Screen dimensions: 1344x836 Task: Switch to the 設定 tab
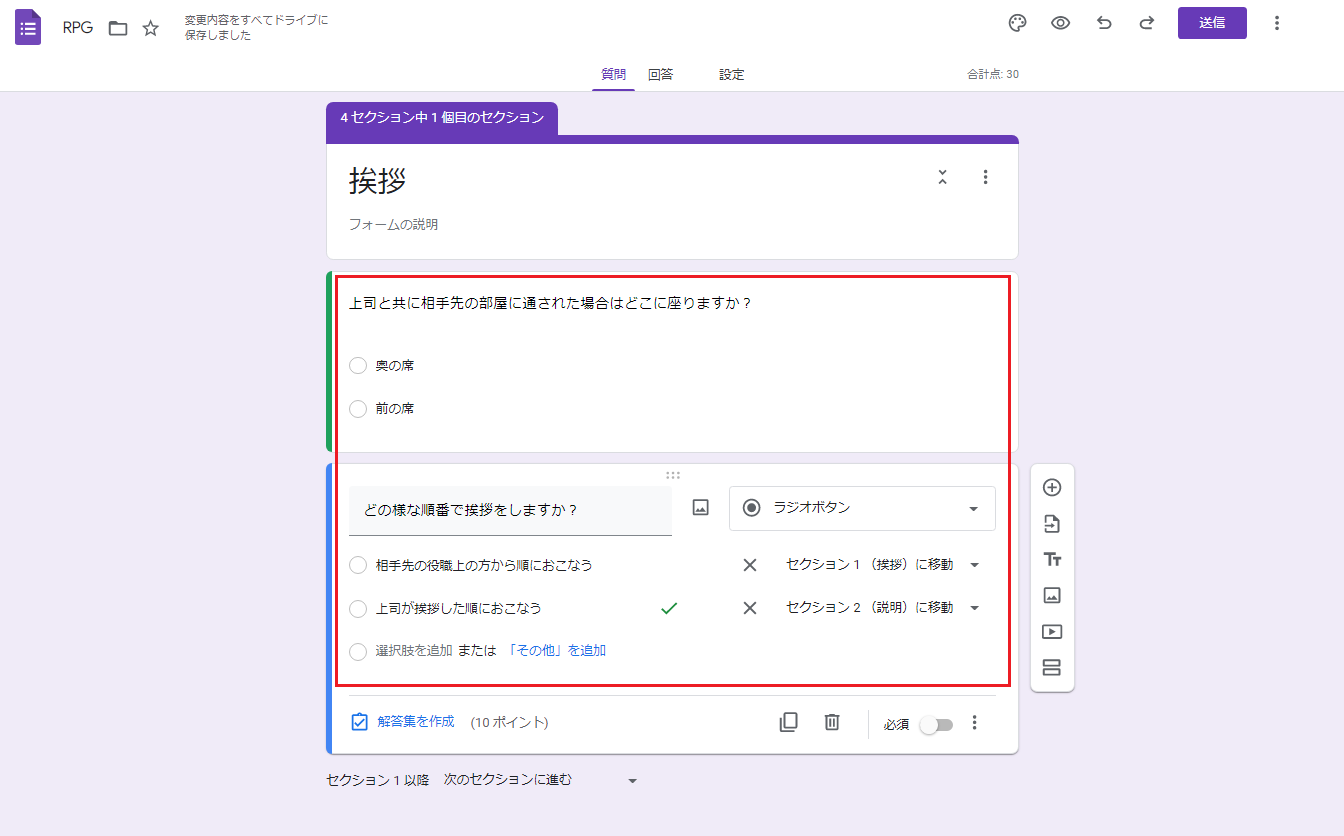pos(731,75)
